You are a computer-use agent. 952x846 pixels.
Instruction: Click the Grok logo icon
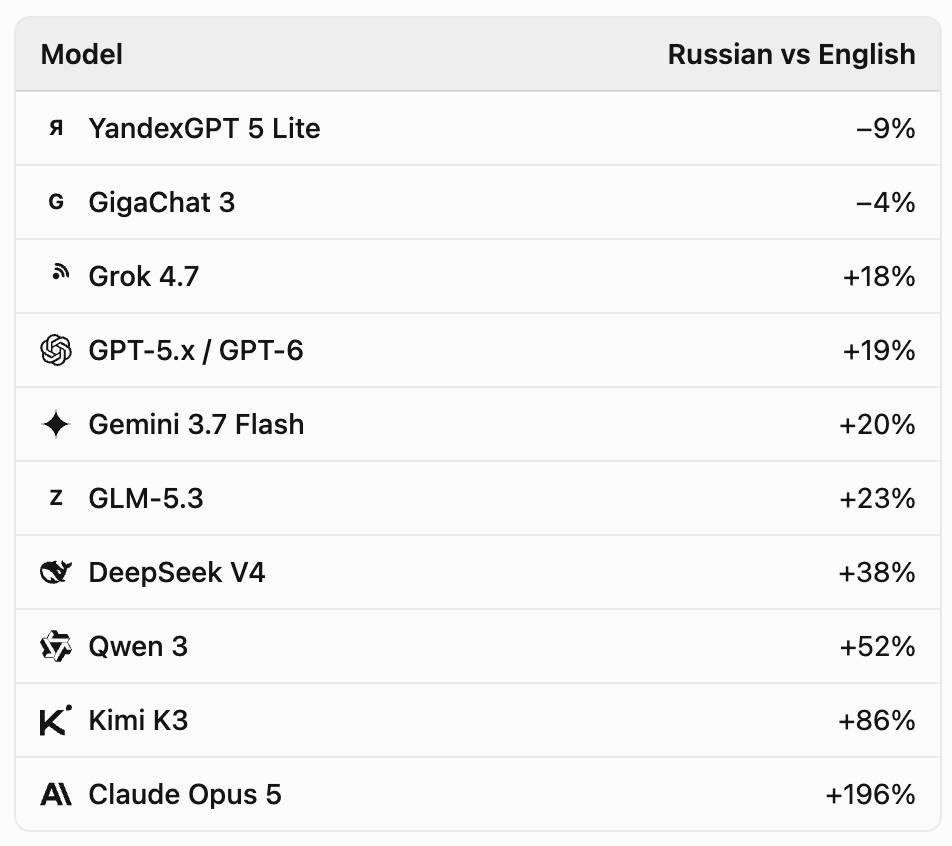point(60,273)
